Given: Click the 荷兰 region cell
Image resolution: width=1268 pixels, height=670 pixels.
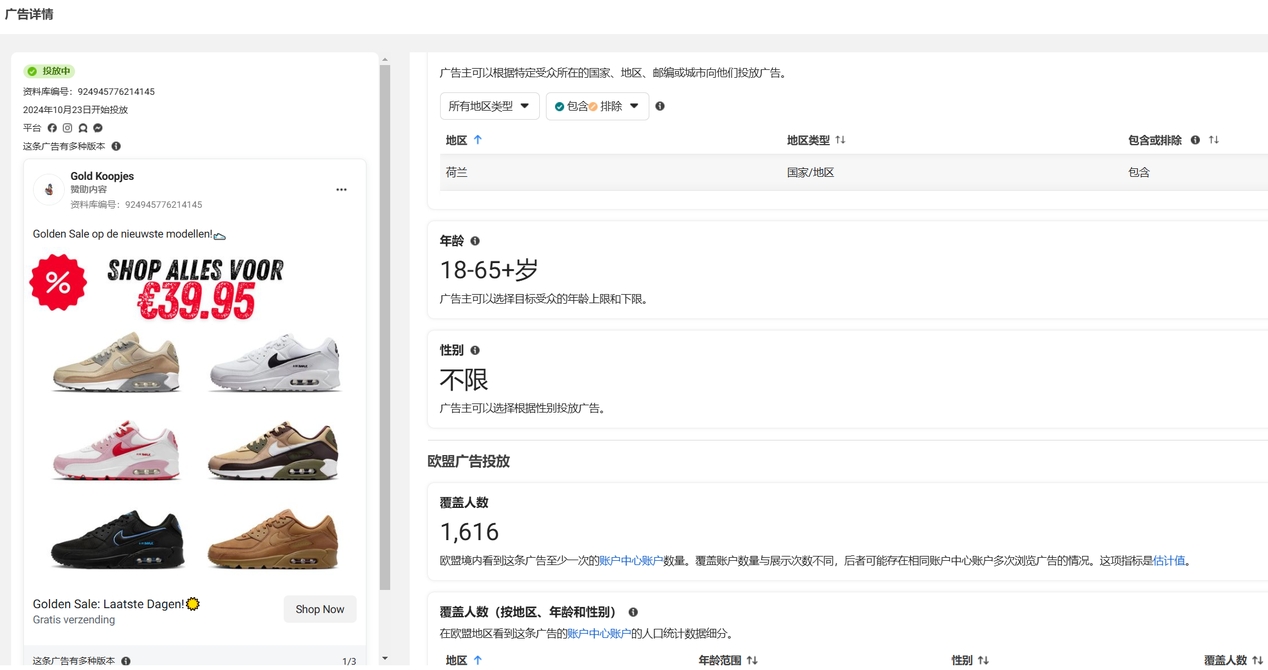Looking at the screenshot, I should coord(457,172).
